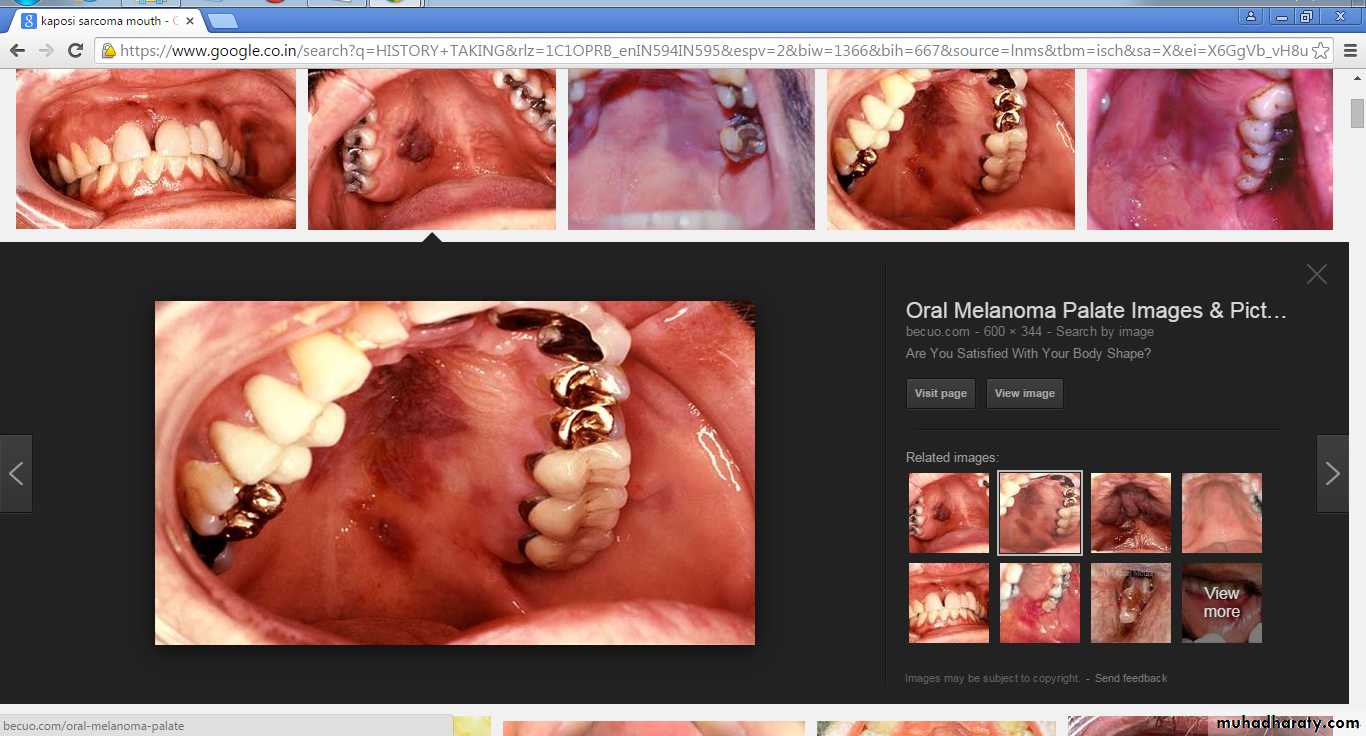Click the 'Are You Satisfied With Your Body Shape?' text
Image resolution: width=1366 pixels, height=736 pixels.
tap(1028, 353)
